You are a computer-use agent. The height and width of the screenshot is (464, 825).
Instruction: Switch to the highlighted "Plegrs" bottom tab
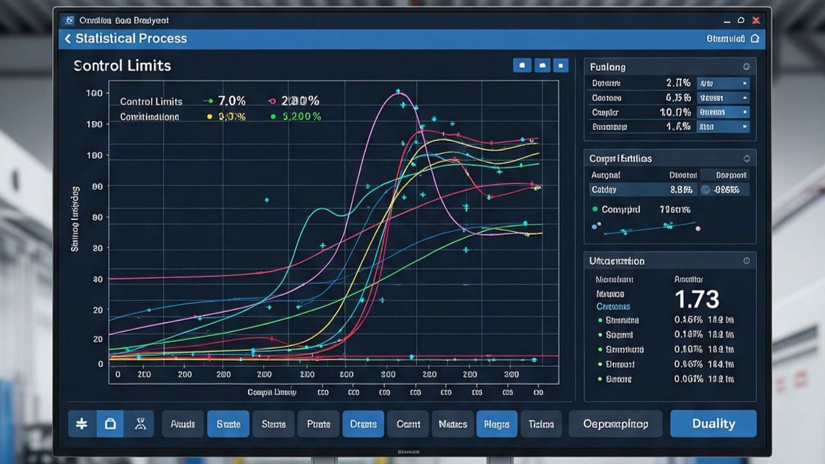497,423
